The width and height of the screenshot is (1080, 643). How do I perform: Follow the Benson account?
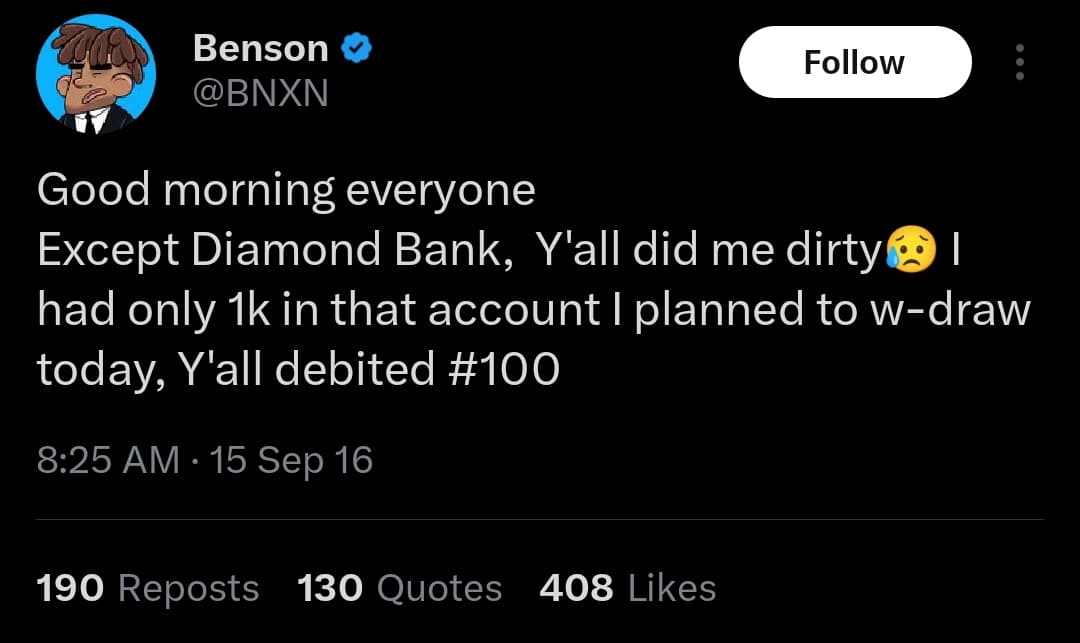pyautogui.click(x=854, y=62)
